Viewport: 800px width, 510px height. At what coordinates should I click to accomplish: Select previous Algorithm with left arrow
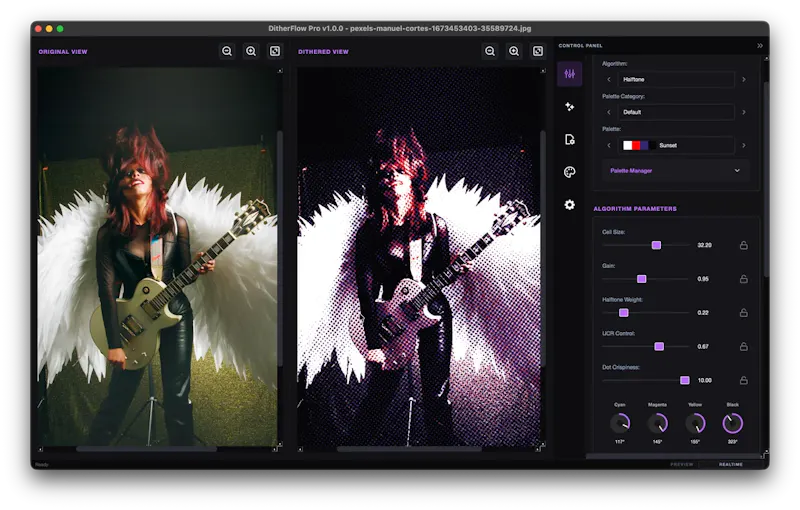(609, 80)
